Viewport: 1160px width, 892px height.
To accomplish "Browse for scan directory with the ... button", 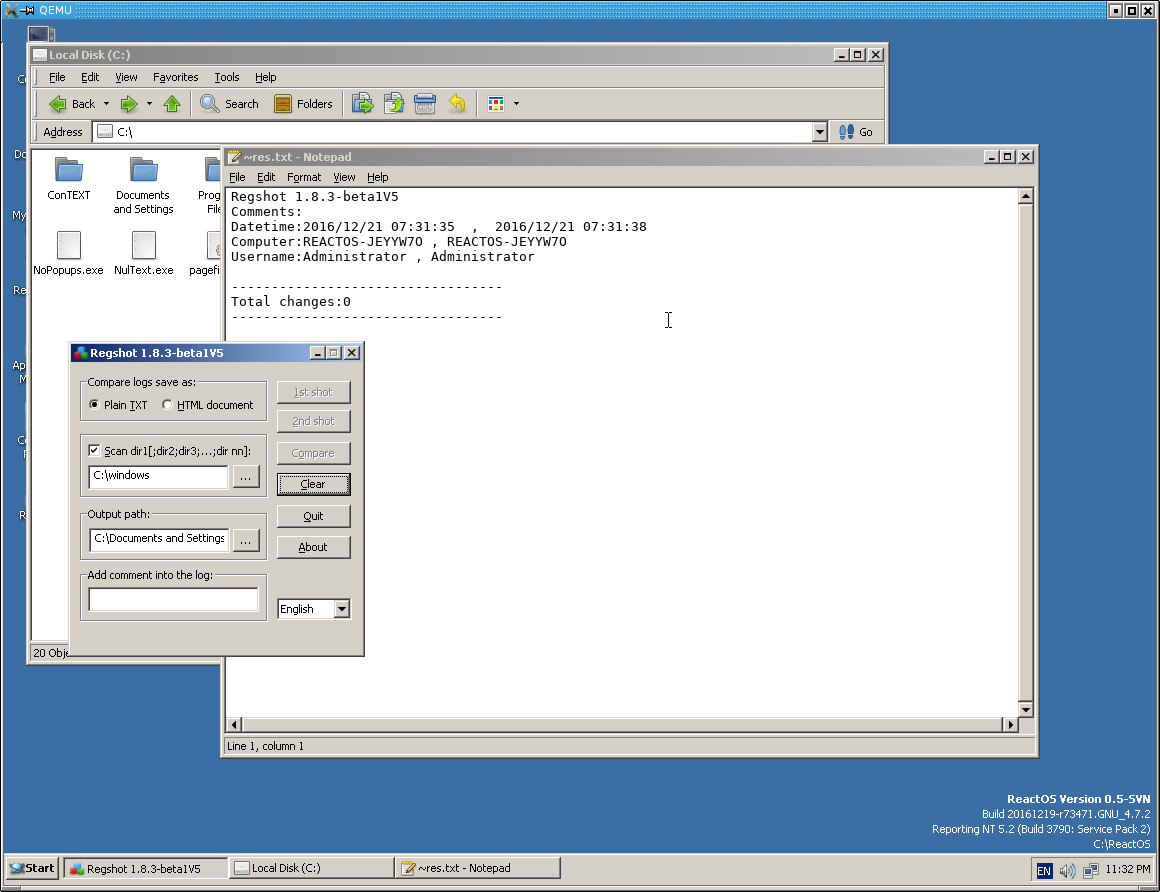I will click(246, 477).
